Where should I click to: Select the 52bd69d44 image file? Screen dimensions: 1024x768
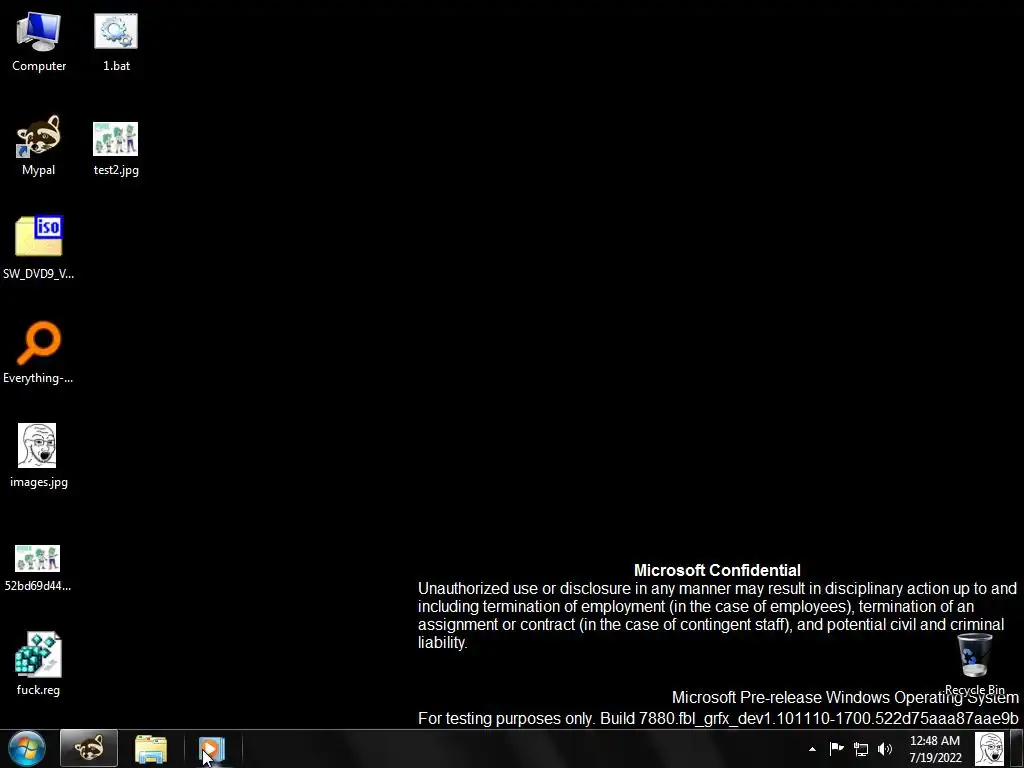pos(38,568)
